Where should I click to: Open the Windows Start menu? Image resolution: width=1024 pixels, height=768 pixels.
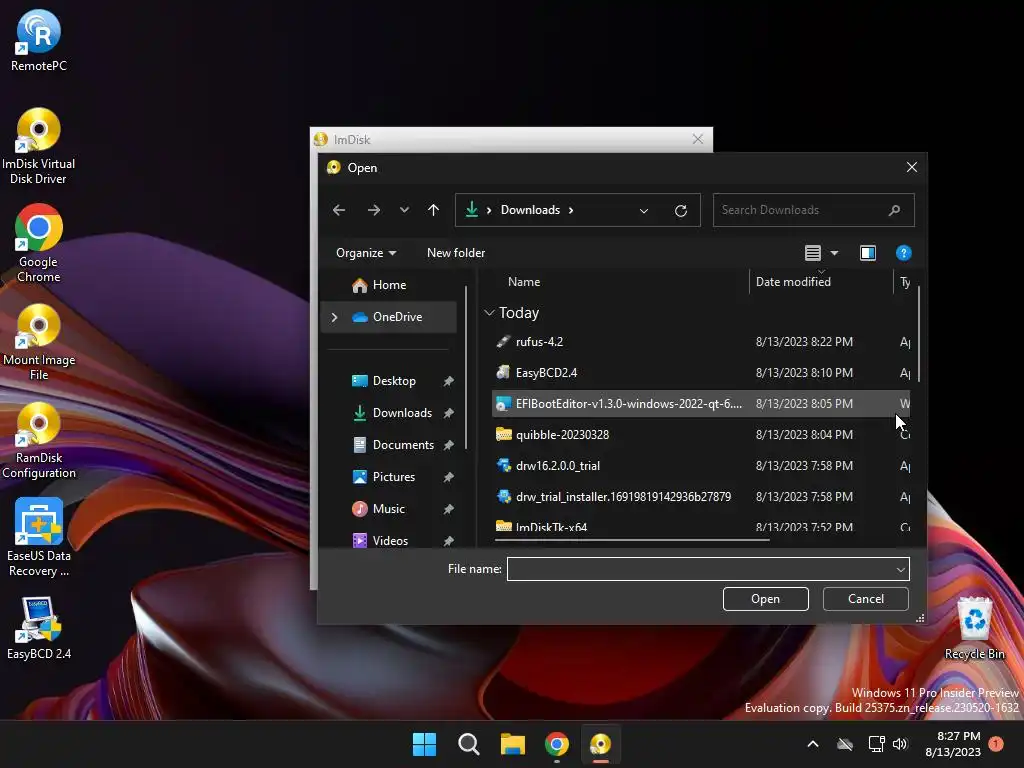(424, 744)
